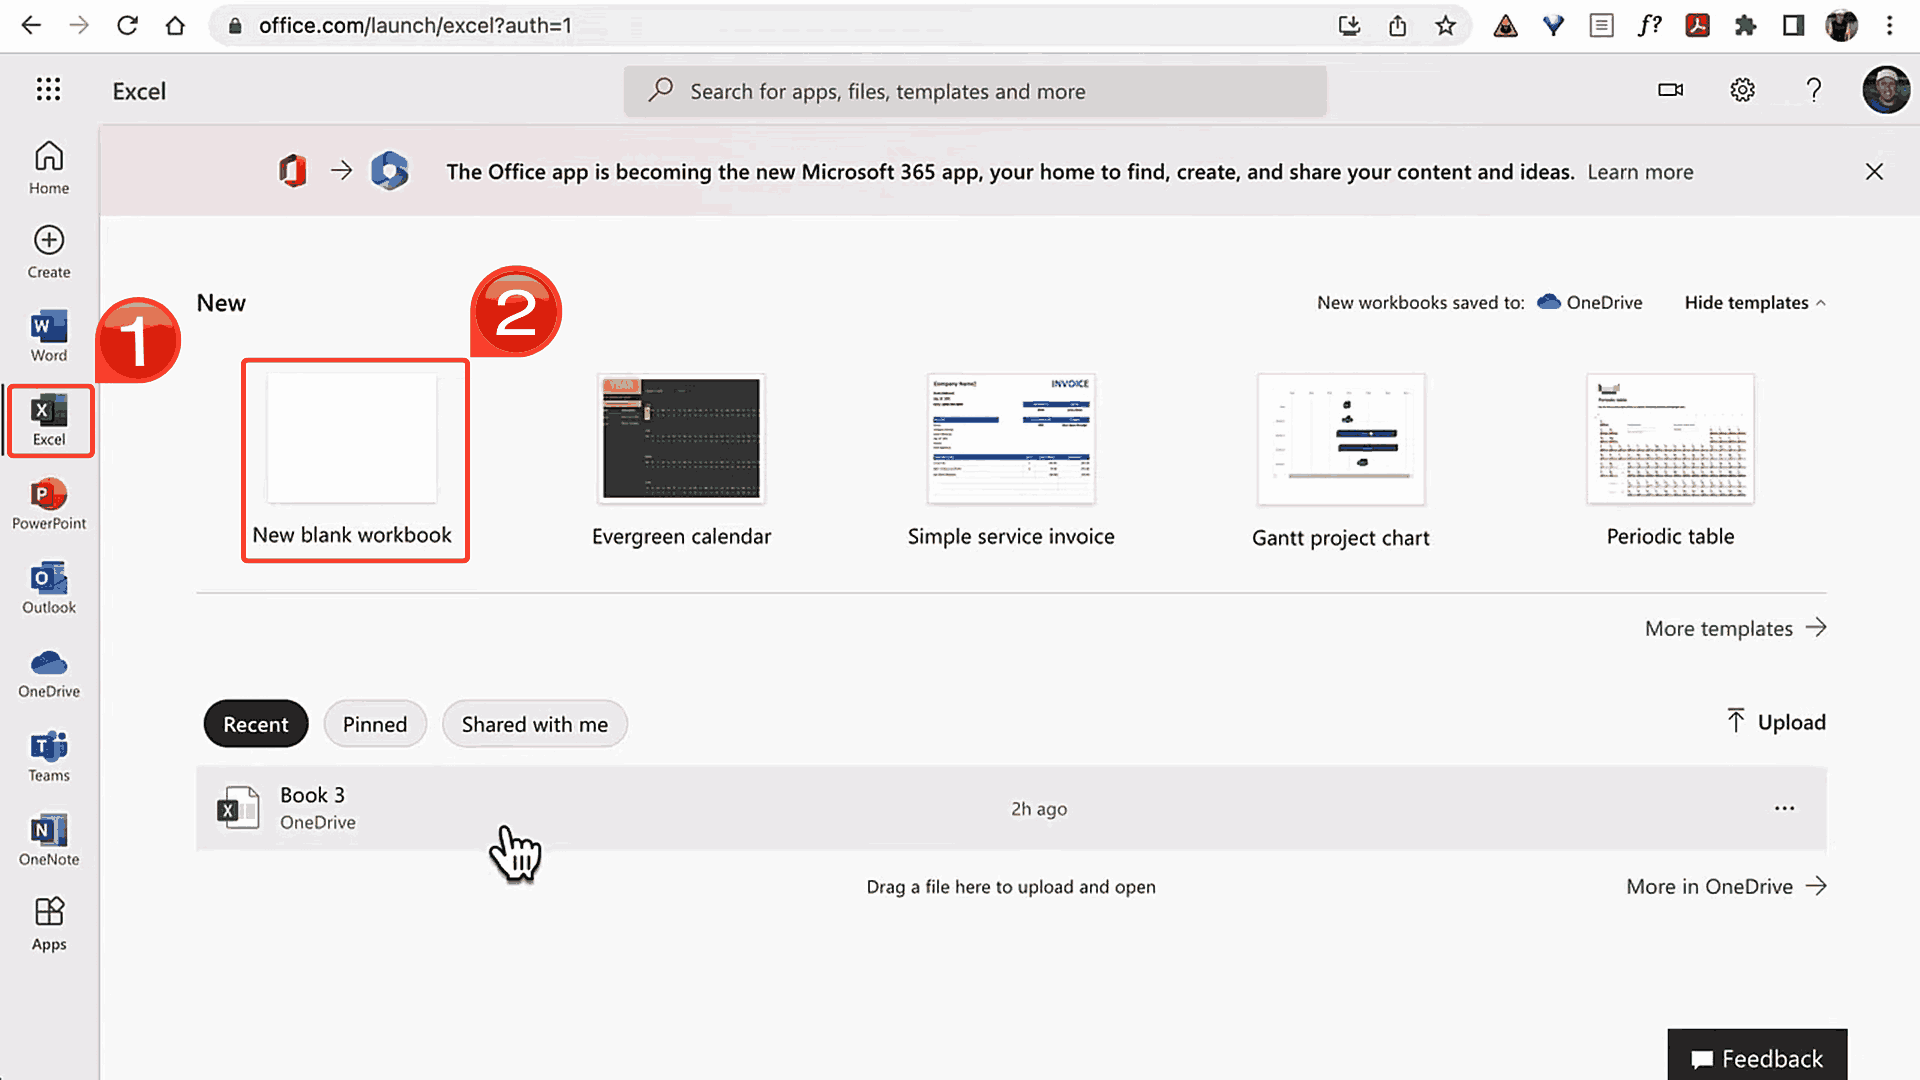Viewport: 1920px width, 1080px height.
Task: Open the Gantt project chart template
Action: tap(1341, 461)
